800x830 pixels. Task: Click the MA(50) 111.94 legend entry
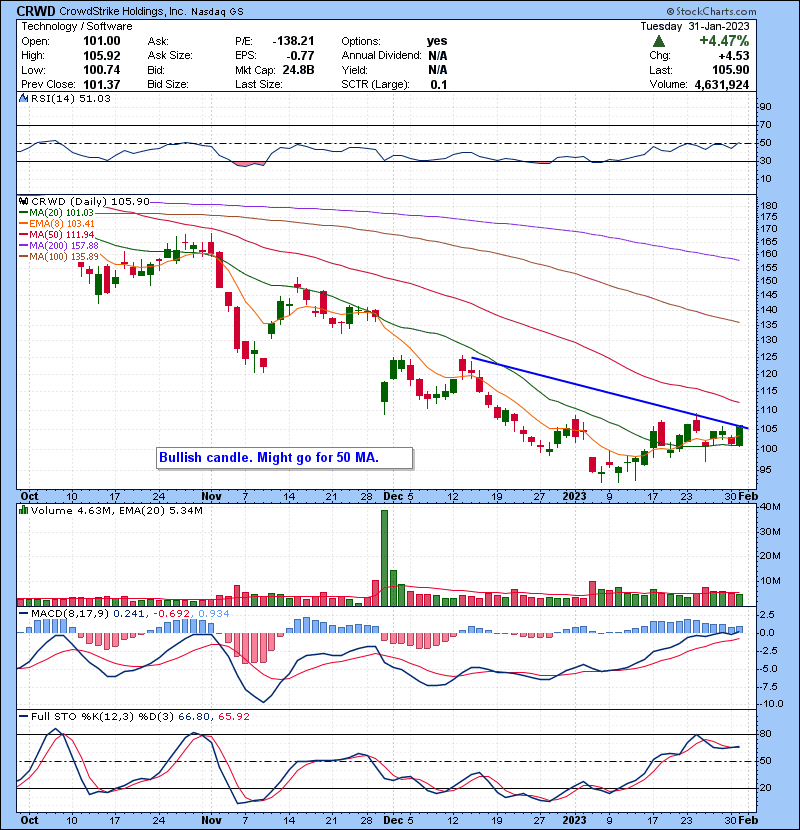pos(57,234)
